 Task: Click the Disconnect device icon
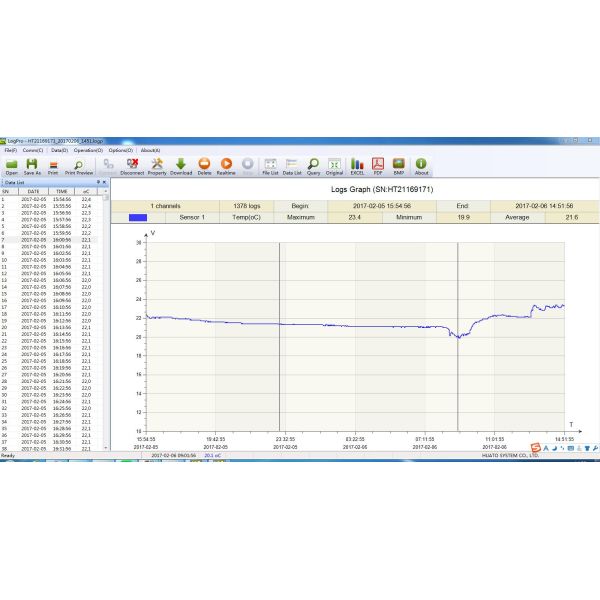132,164
